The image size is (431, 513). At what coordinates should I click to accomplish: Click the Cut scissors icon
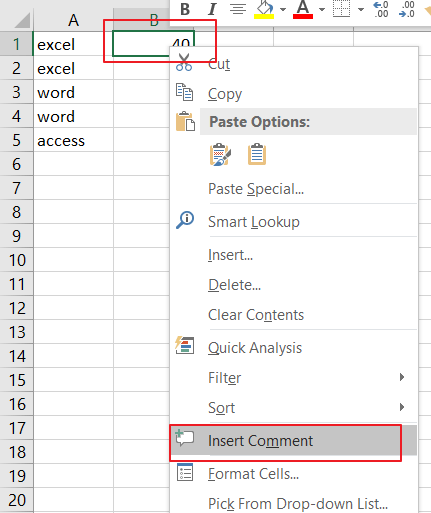tap(184, 62)
